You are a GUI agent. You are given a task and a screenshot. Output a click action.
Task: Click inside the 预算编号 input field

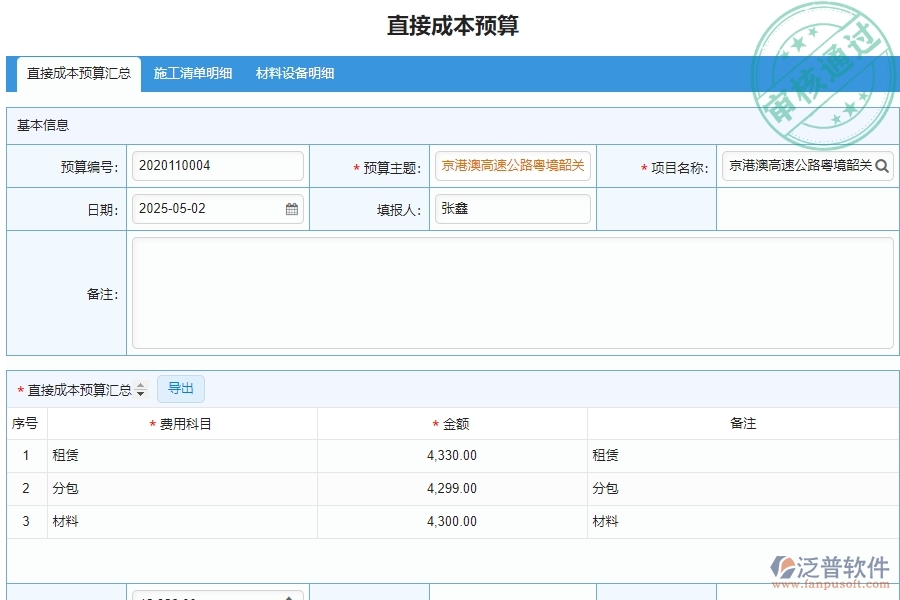[x=217, y=166]
